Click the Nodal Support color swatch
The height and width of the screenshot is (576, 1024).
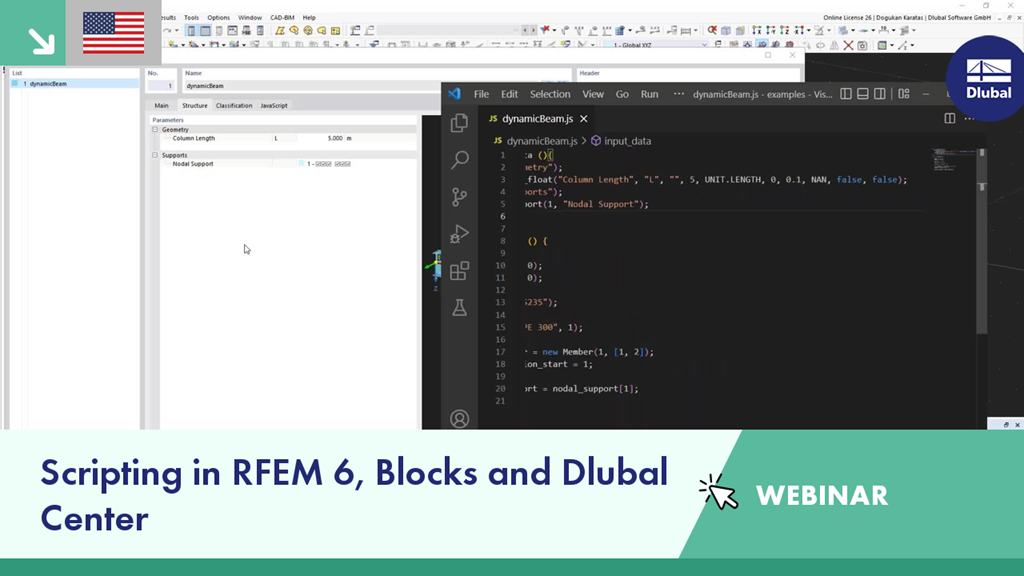302,163
